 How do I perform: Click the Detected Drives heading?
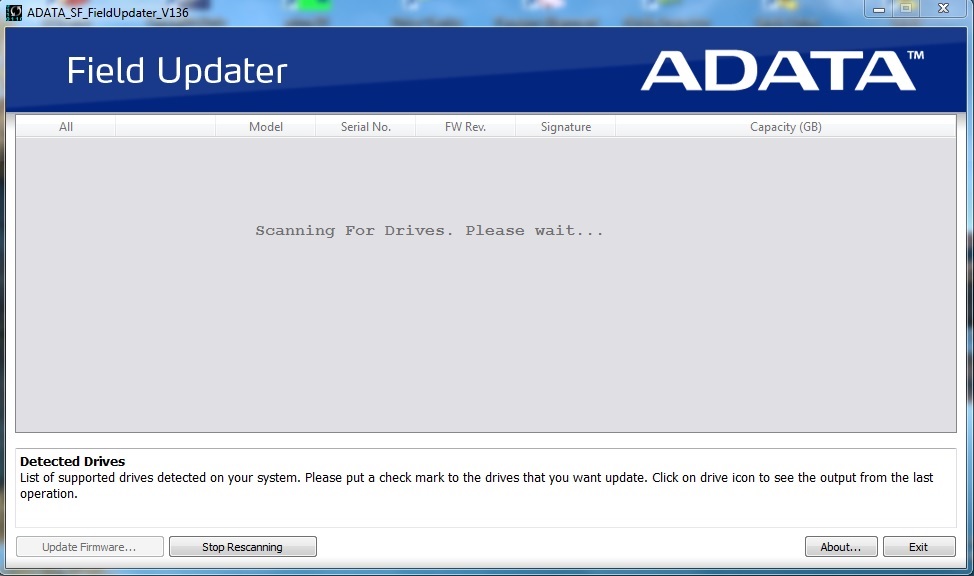[x=73, y=461]
